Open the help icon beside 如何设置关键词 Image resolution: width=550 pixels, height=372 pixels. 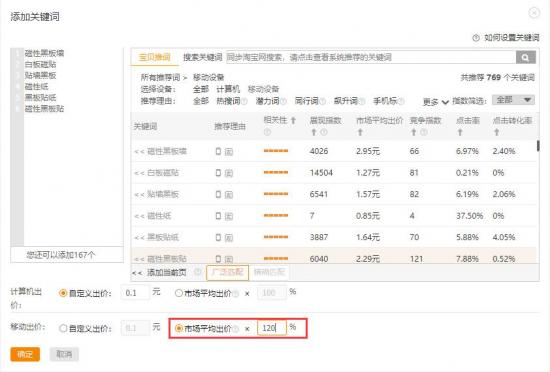(476, 38)
